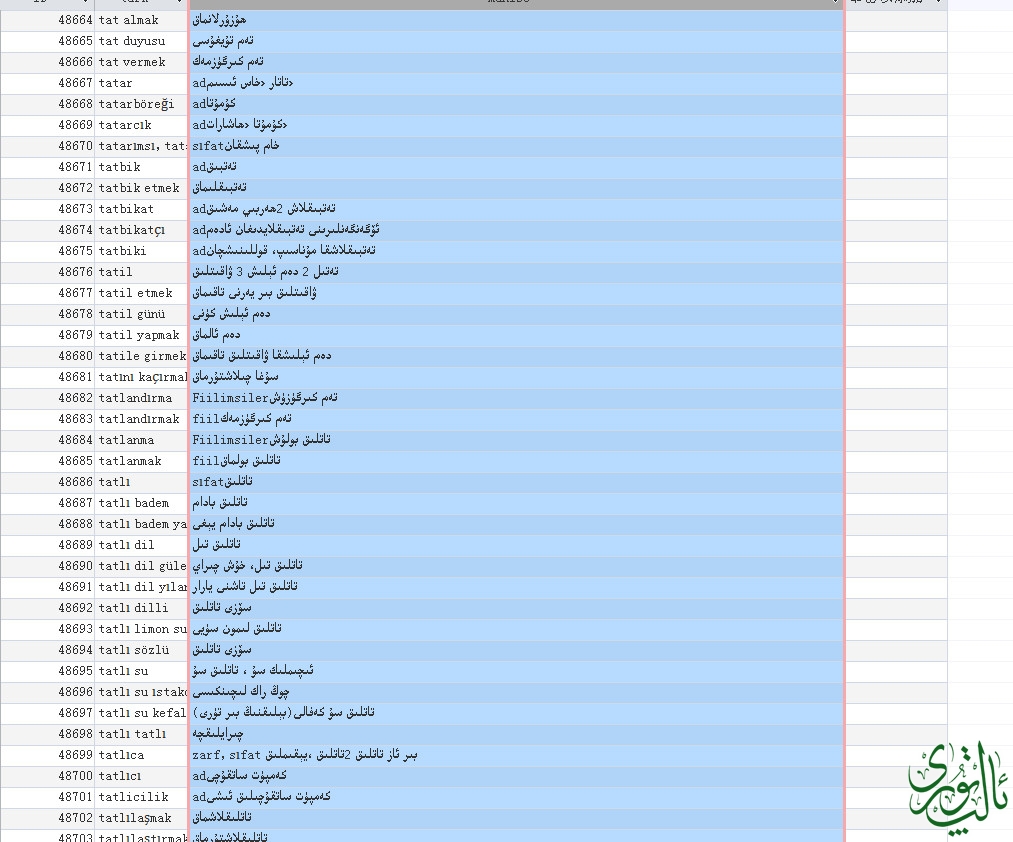Click the 'tatbik' word cell in row 48671
This screenshot has width=1013, height=842.
(141, 167)
